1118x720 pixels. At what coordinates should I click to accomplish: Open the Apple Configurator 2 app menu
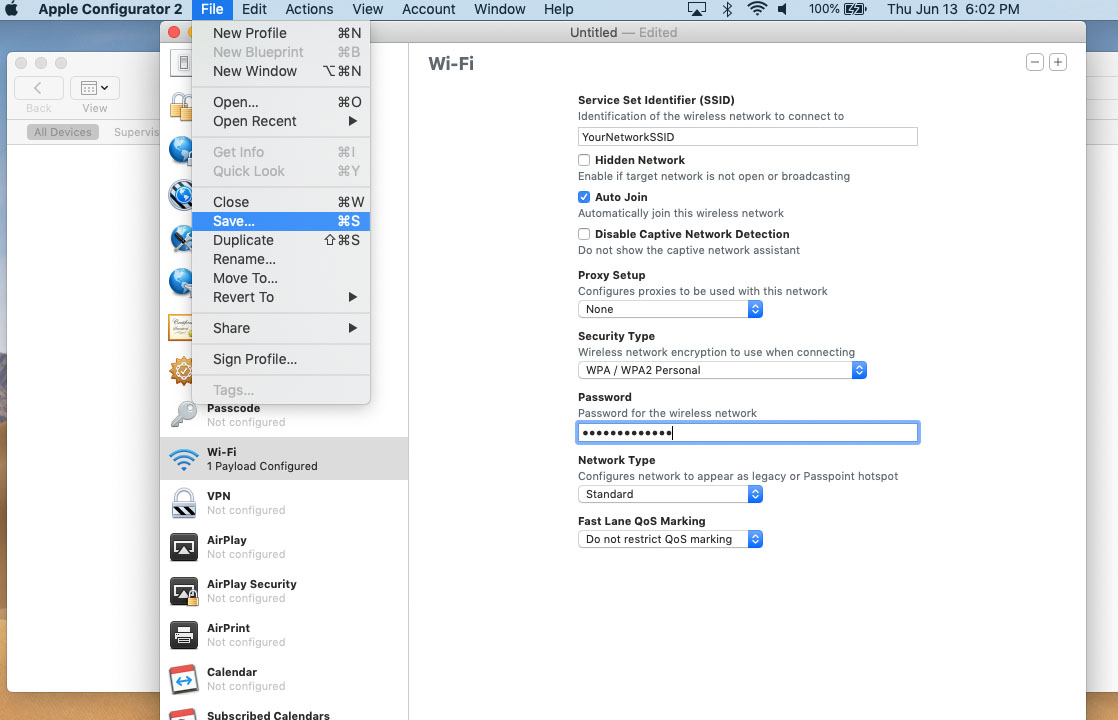[110, 9]
